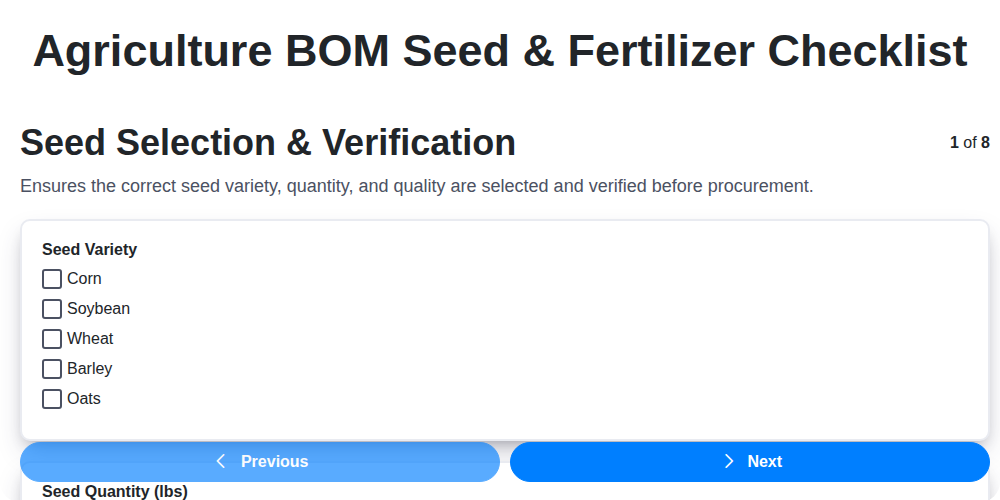The image size is (1000, 500).
Task: Enable the Wheat checkbox
Action: coord(52,339)
